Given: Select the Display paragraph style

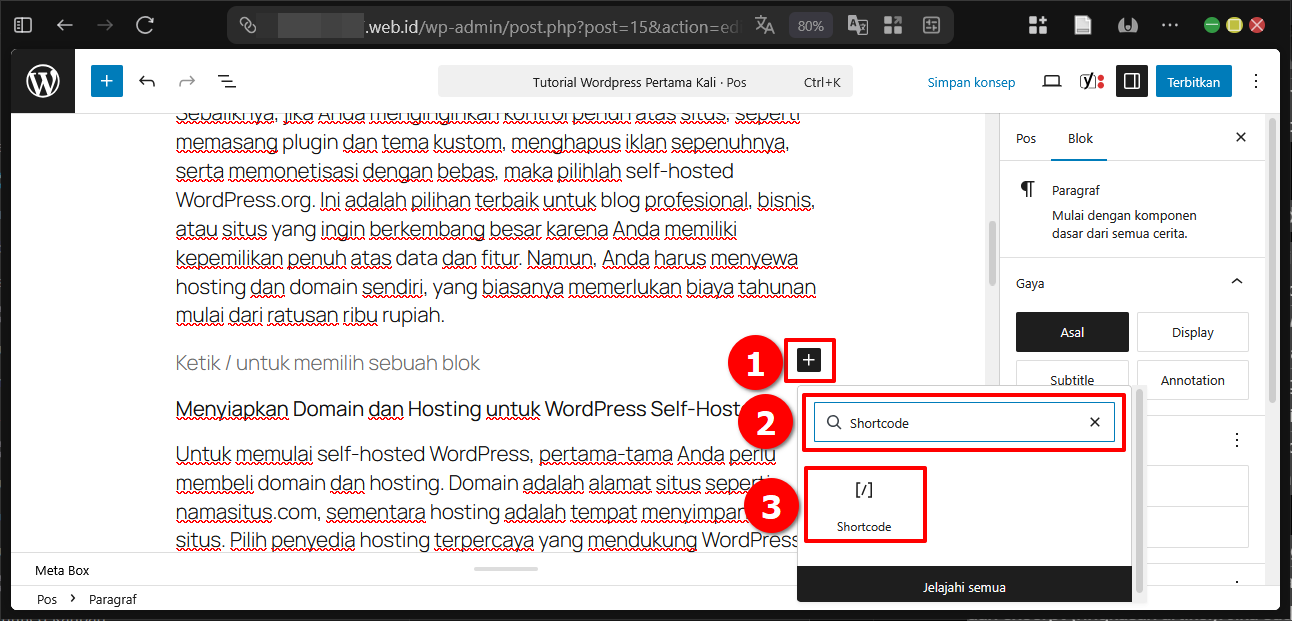Looking at the screenshot, I should tap(1192, 331).
